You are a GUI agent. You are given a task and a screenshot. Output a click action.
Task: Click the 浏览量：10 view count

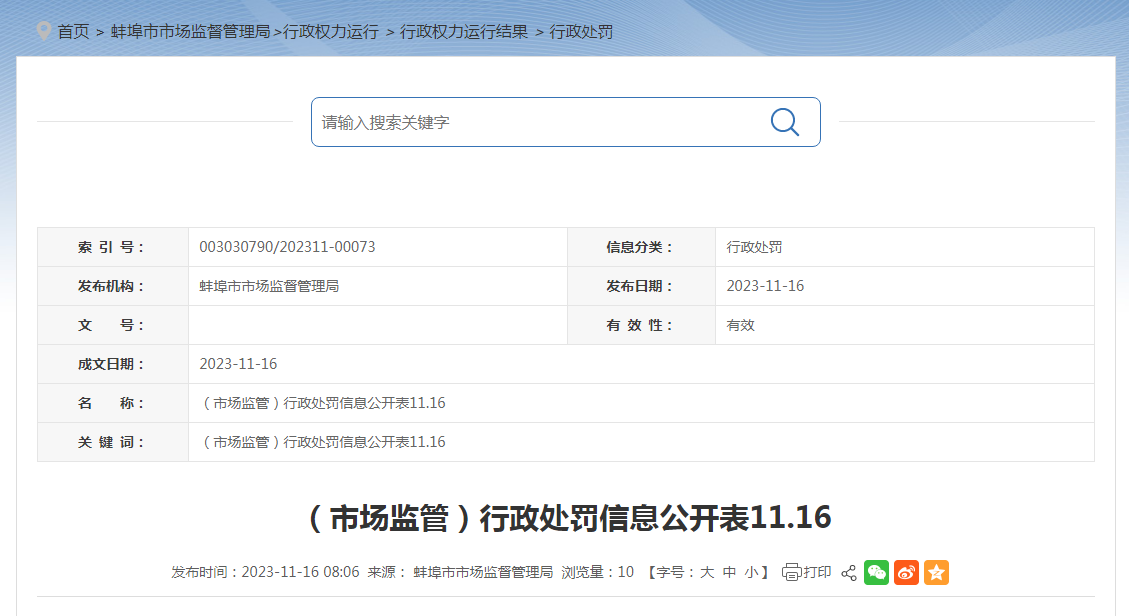coord(598,572)
